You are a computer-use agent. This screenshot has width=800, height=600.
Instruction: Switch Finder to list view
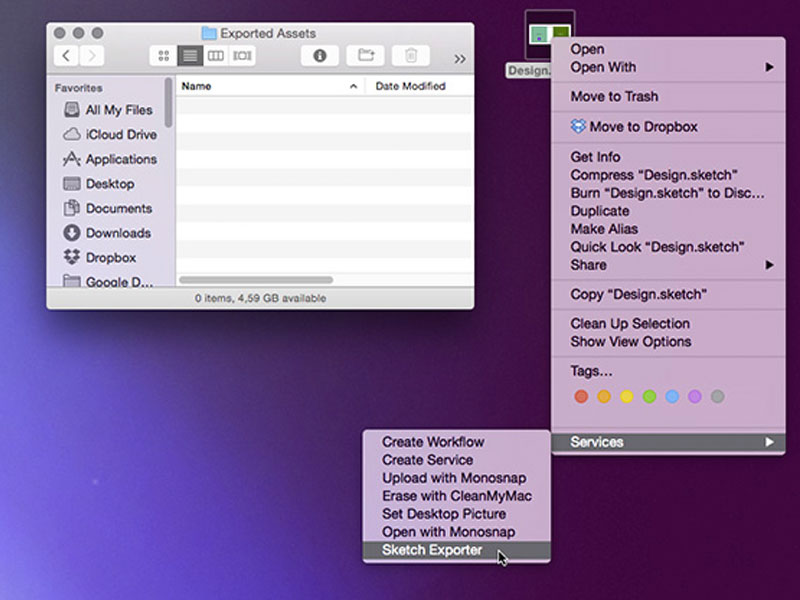pyautogui.click(x=190, y=56)
